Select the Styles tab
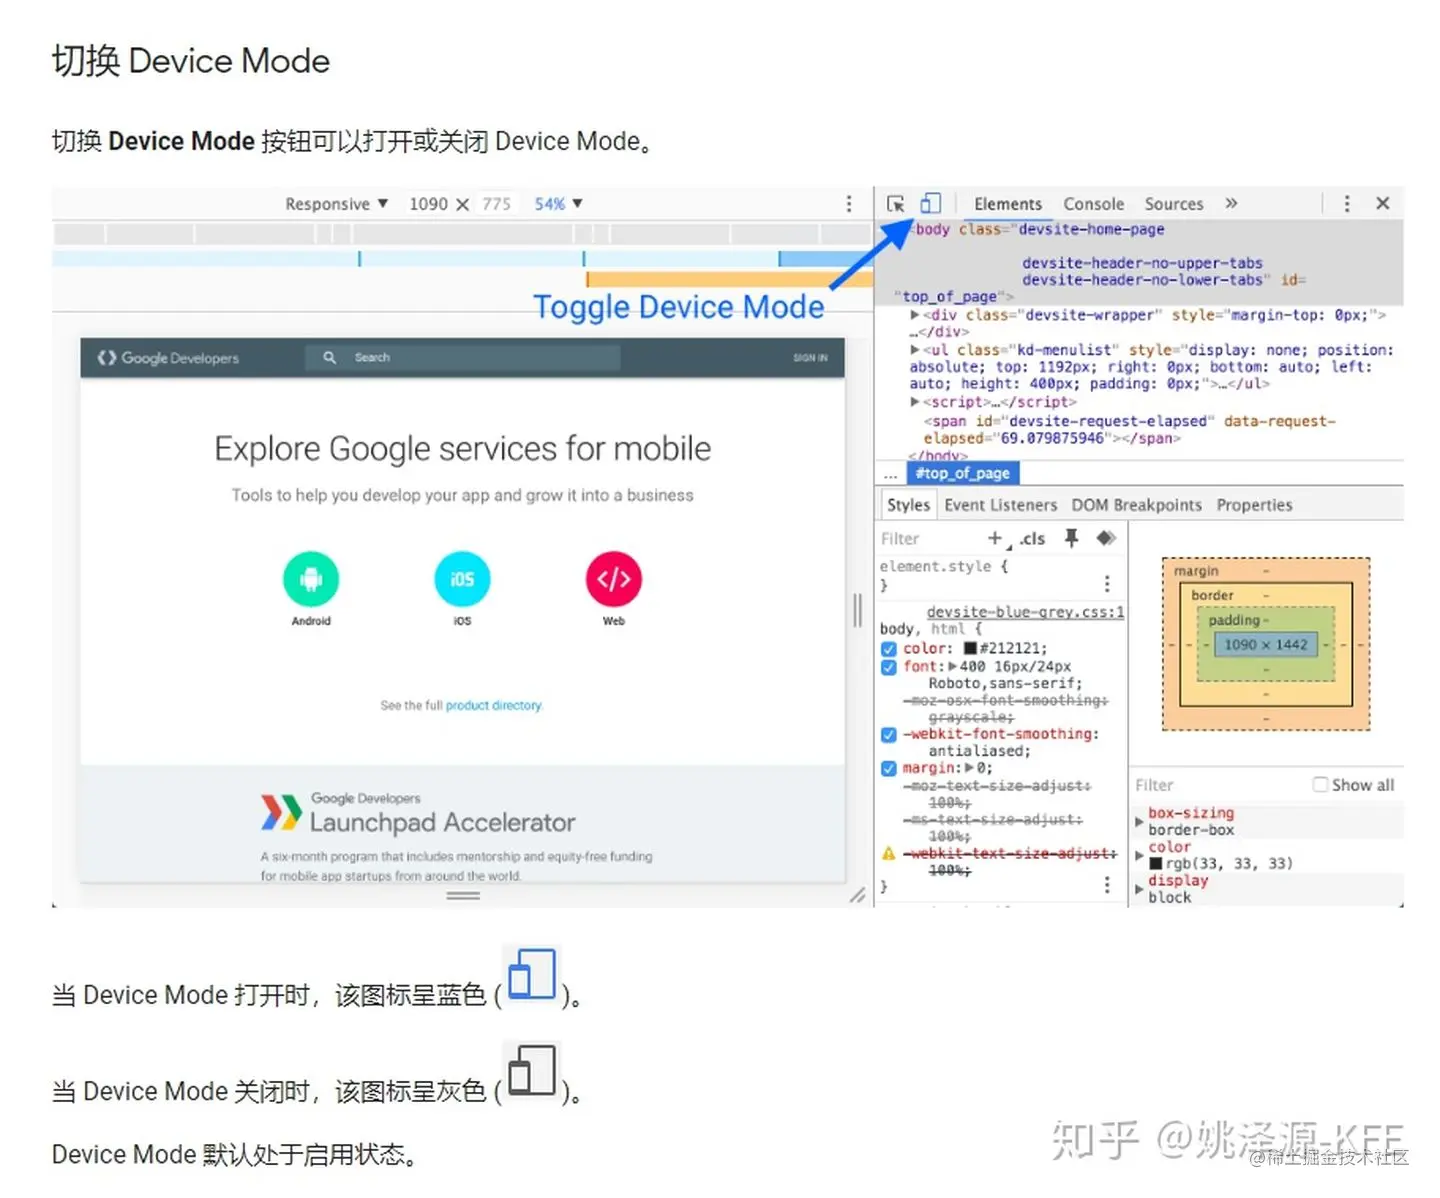The height and width of the screenshot is (1198, 1440). coord(908,505)
